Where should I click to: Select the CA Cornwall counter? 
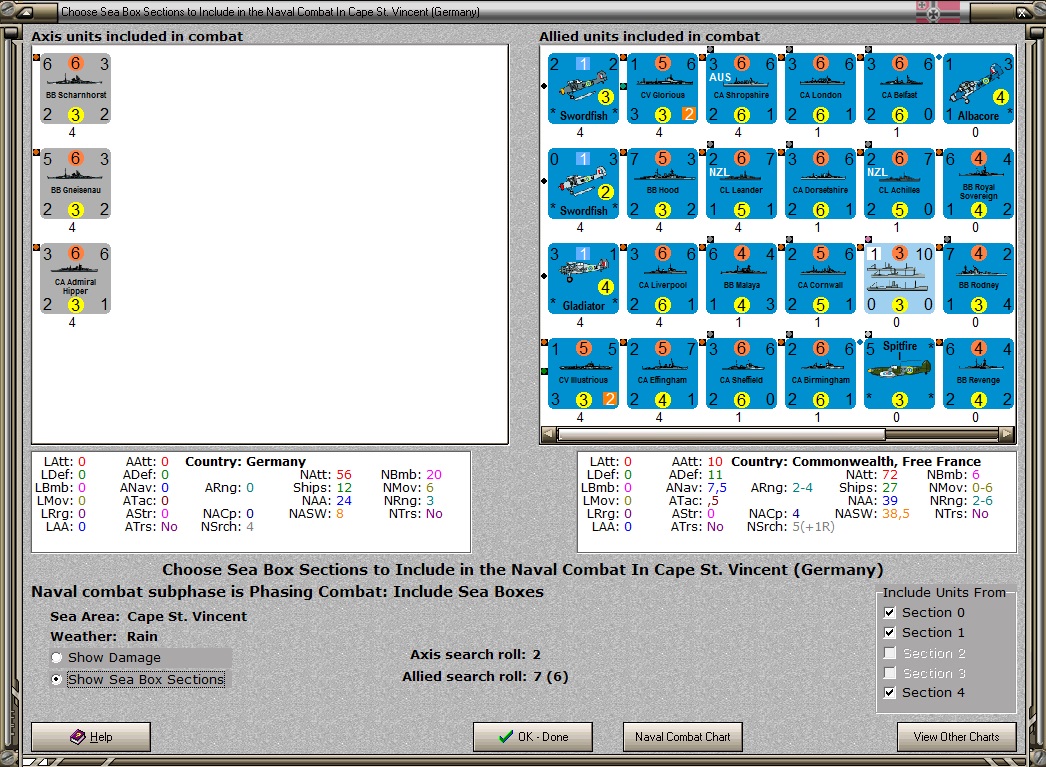[821, 279]
